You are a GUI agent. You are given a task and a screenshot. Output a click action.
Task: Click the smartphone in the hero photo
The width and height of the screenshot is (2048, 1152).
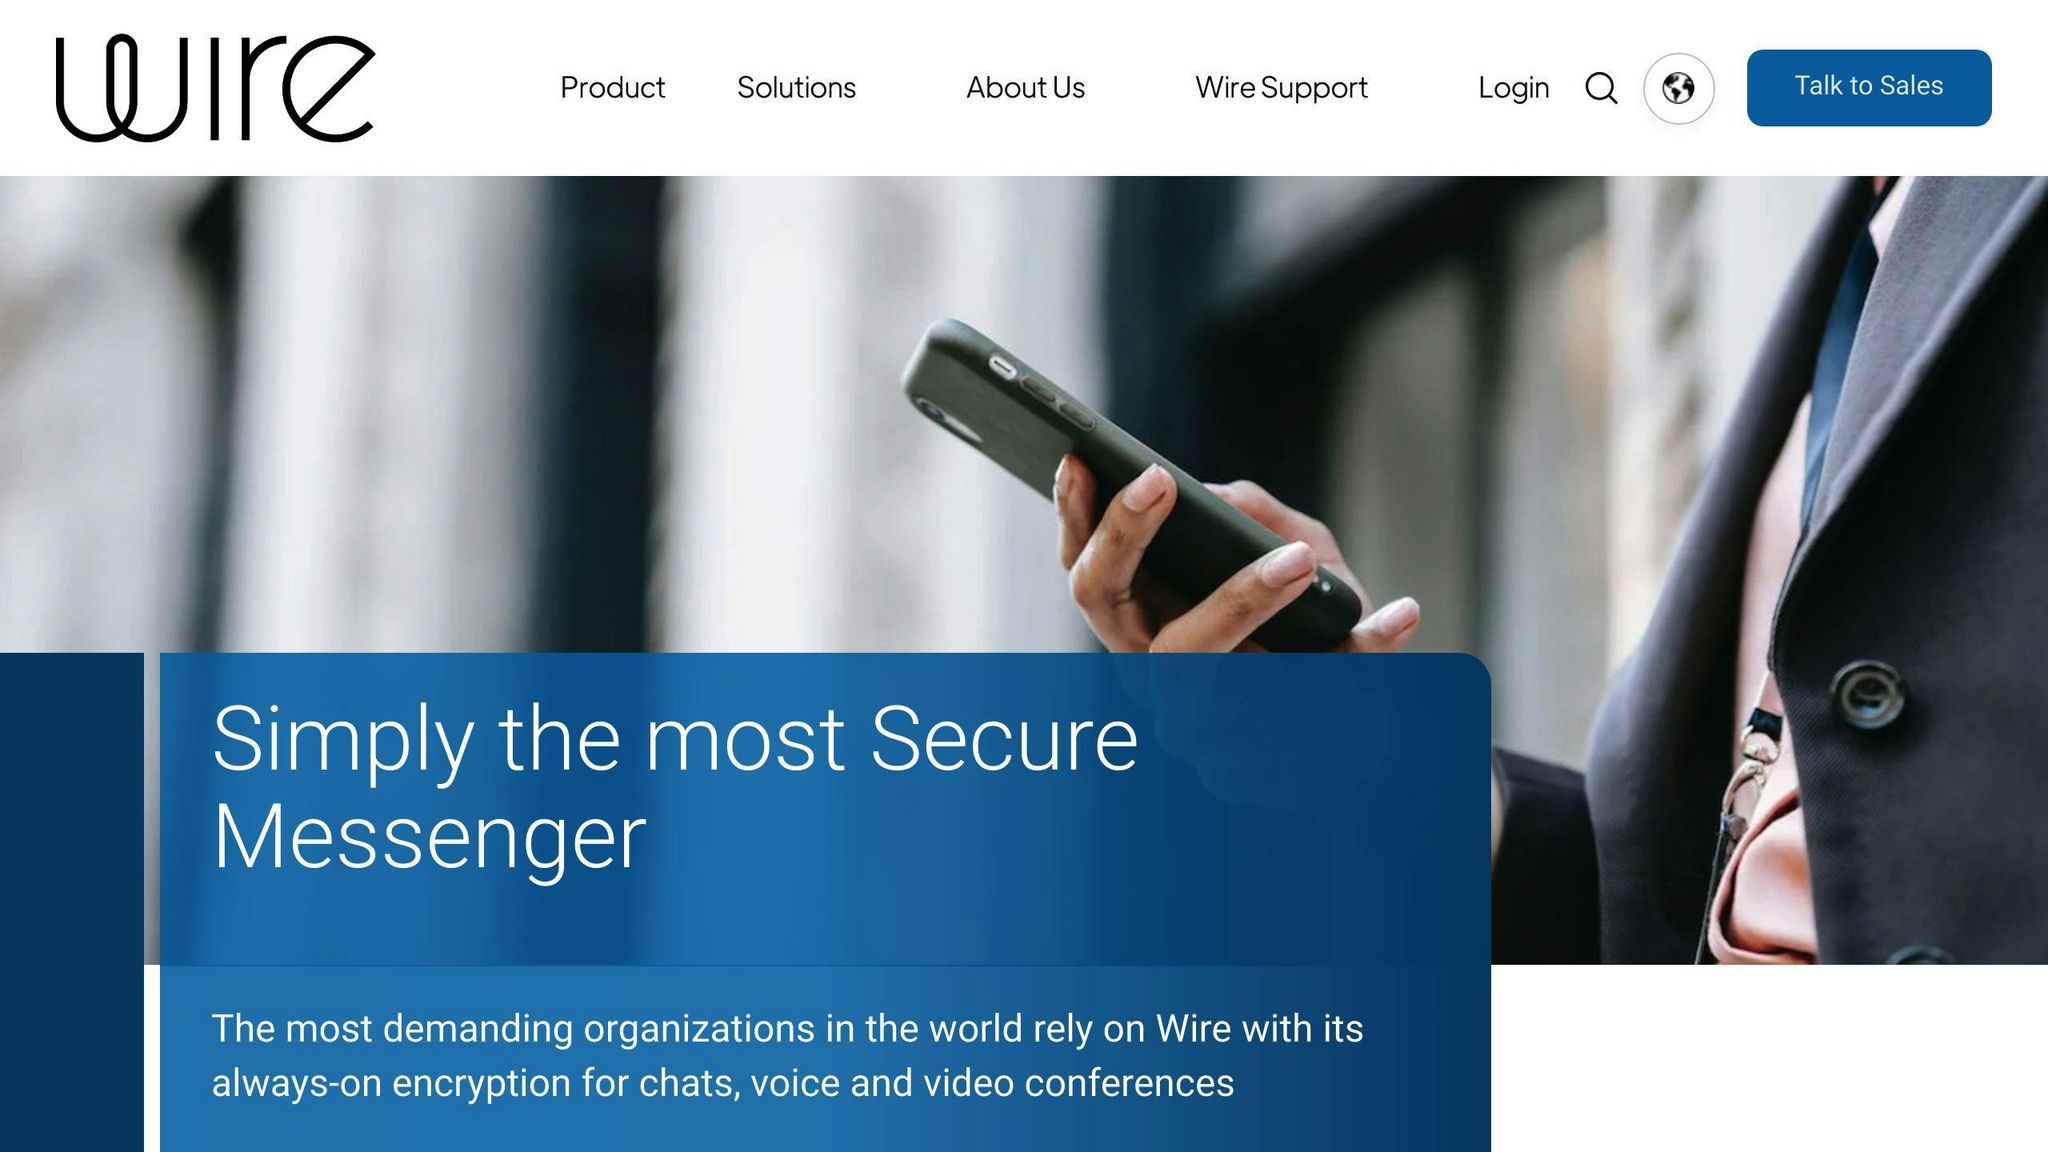(x=1130, y=480)
